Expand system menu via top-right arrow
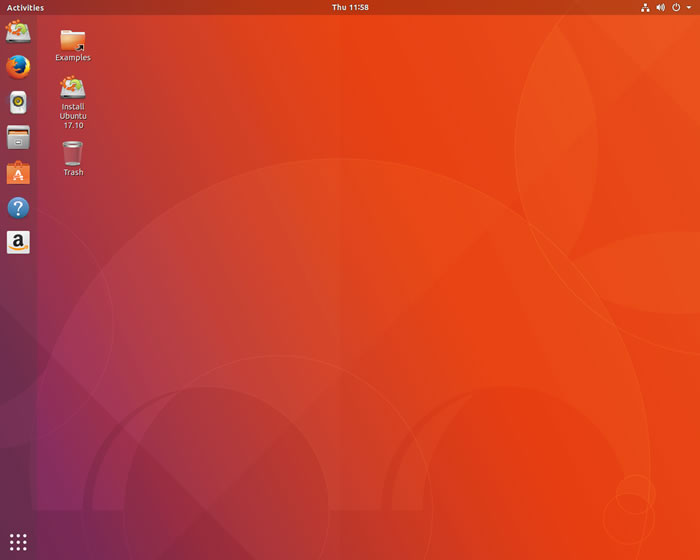The height and width of the screenshot is (560, 700). point(689,7)
